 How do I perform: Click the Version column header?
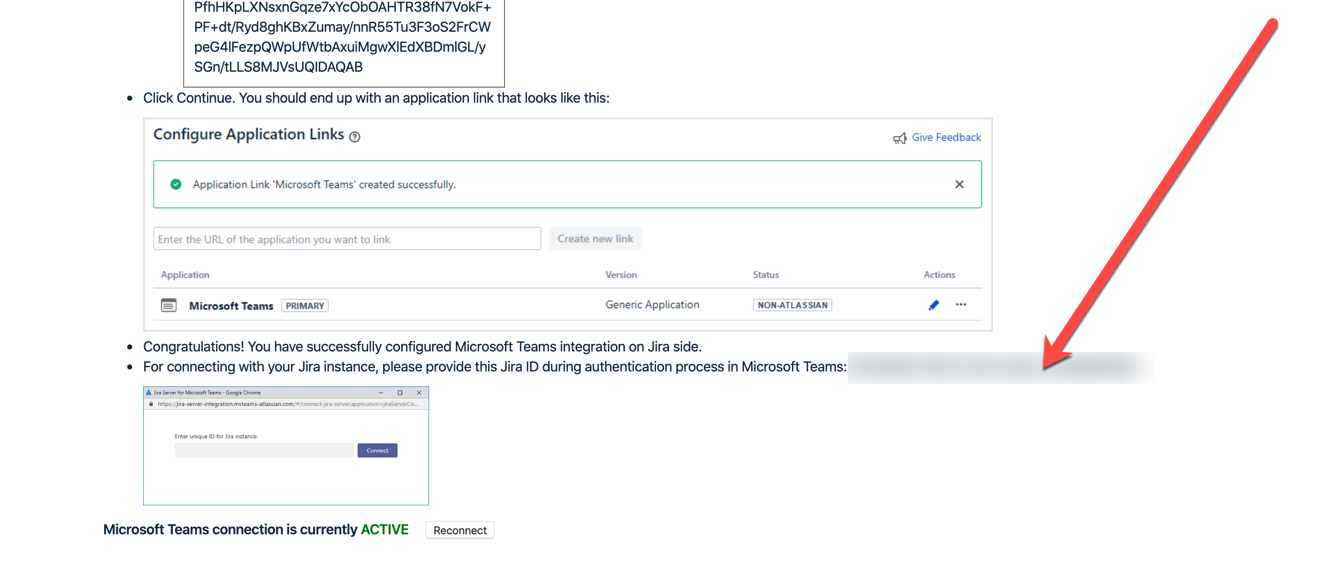621,275
